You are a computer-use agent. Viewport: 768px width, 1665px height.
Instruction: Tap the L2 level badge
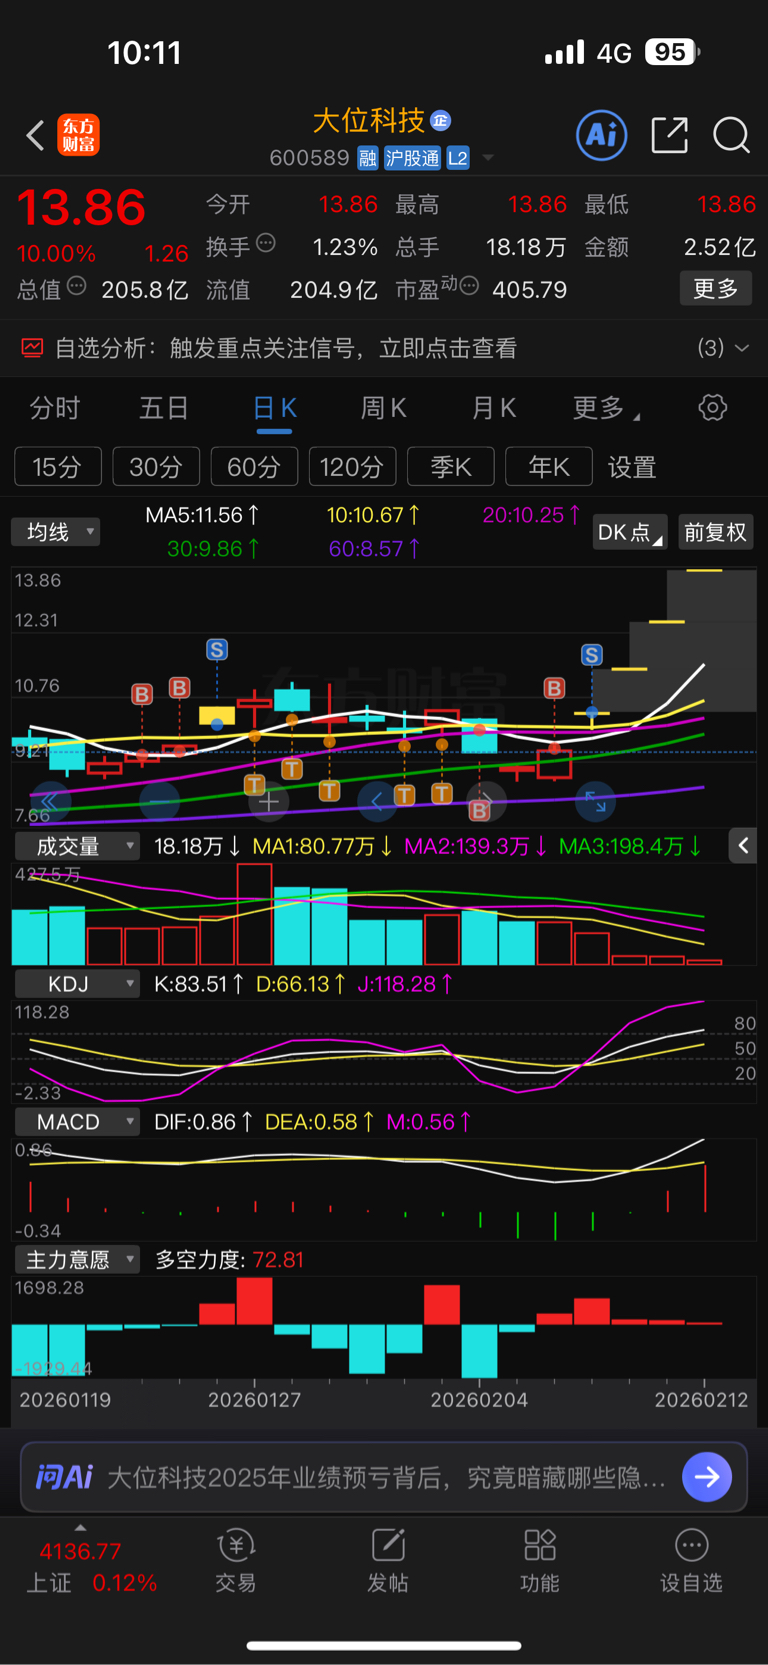[458, 158]
